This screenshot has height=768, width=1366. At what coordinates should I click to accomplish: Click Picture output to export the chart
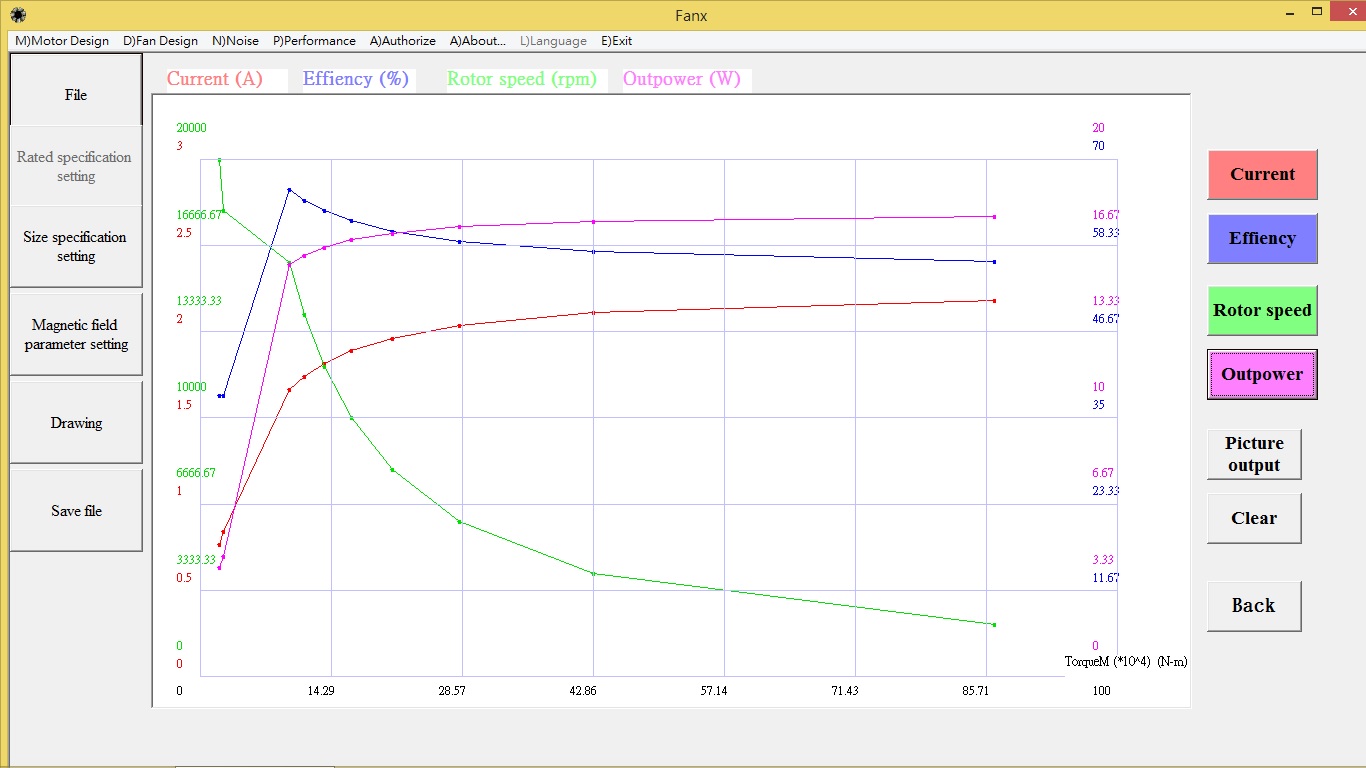click(x=1253, y=454)
